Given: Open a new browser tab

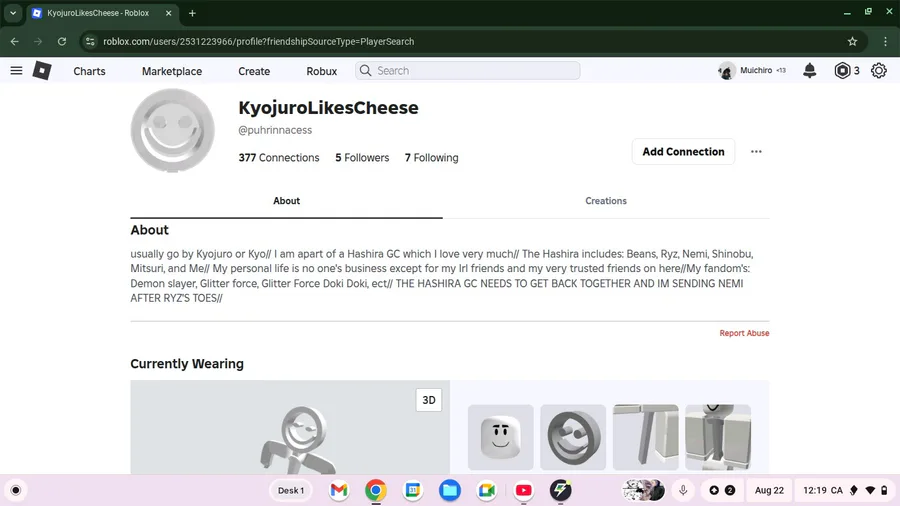Looking at the screenshot, I should click(x=192, y=13).
